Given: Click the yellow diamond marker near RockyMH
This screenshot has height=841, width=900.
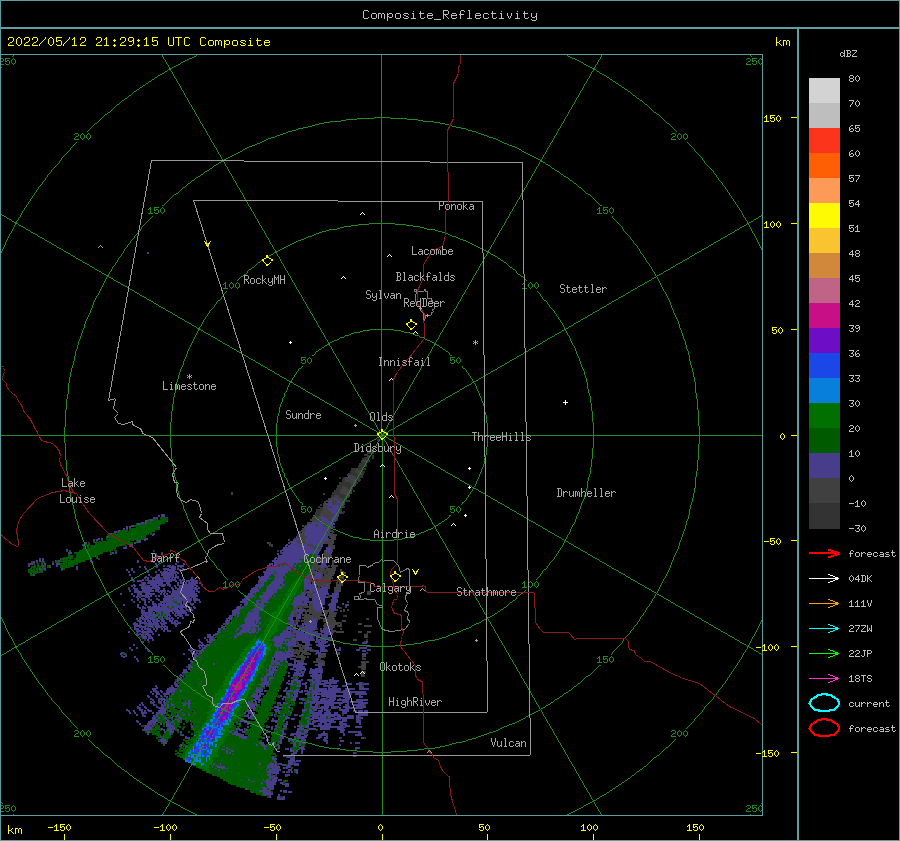Looking at the screenshot, I should (x=267, y=261).
